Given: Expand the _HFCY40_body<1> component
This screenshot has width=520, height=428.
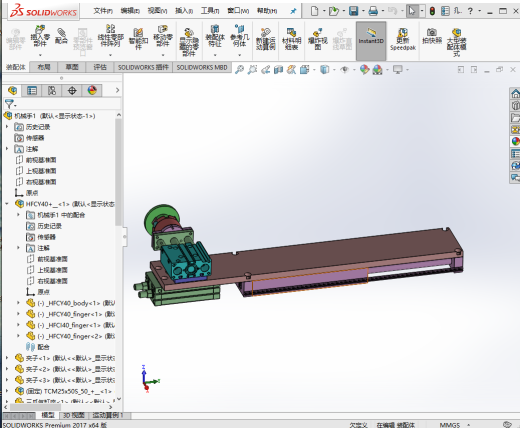Looking at the screenshot, I should [18, 303].
